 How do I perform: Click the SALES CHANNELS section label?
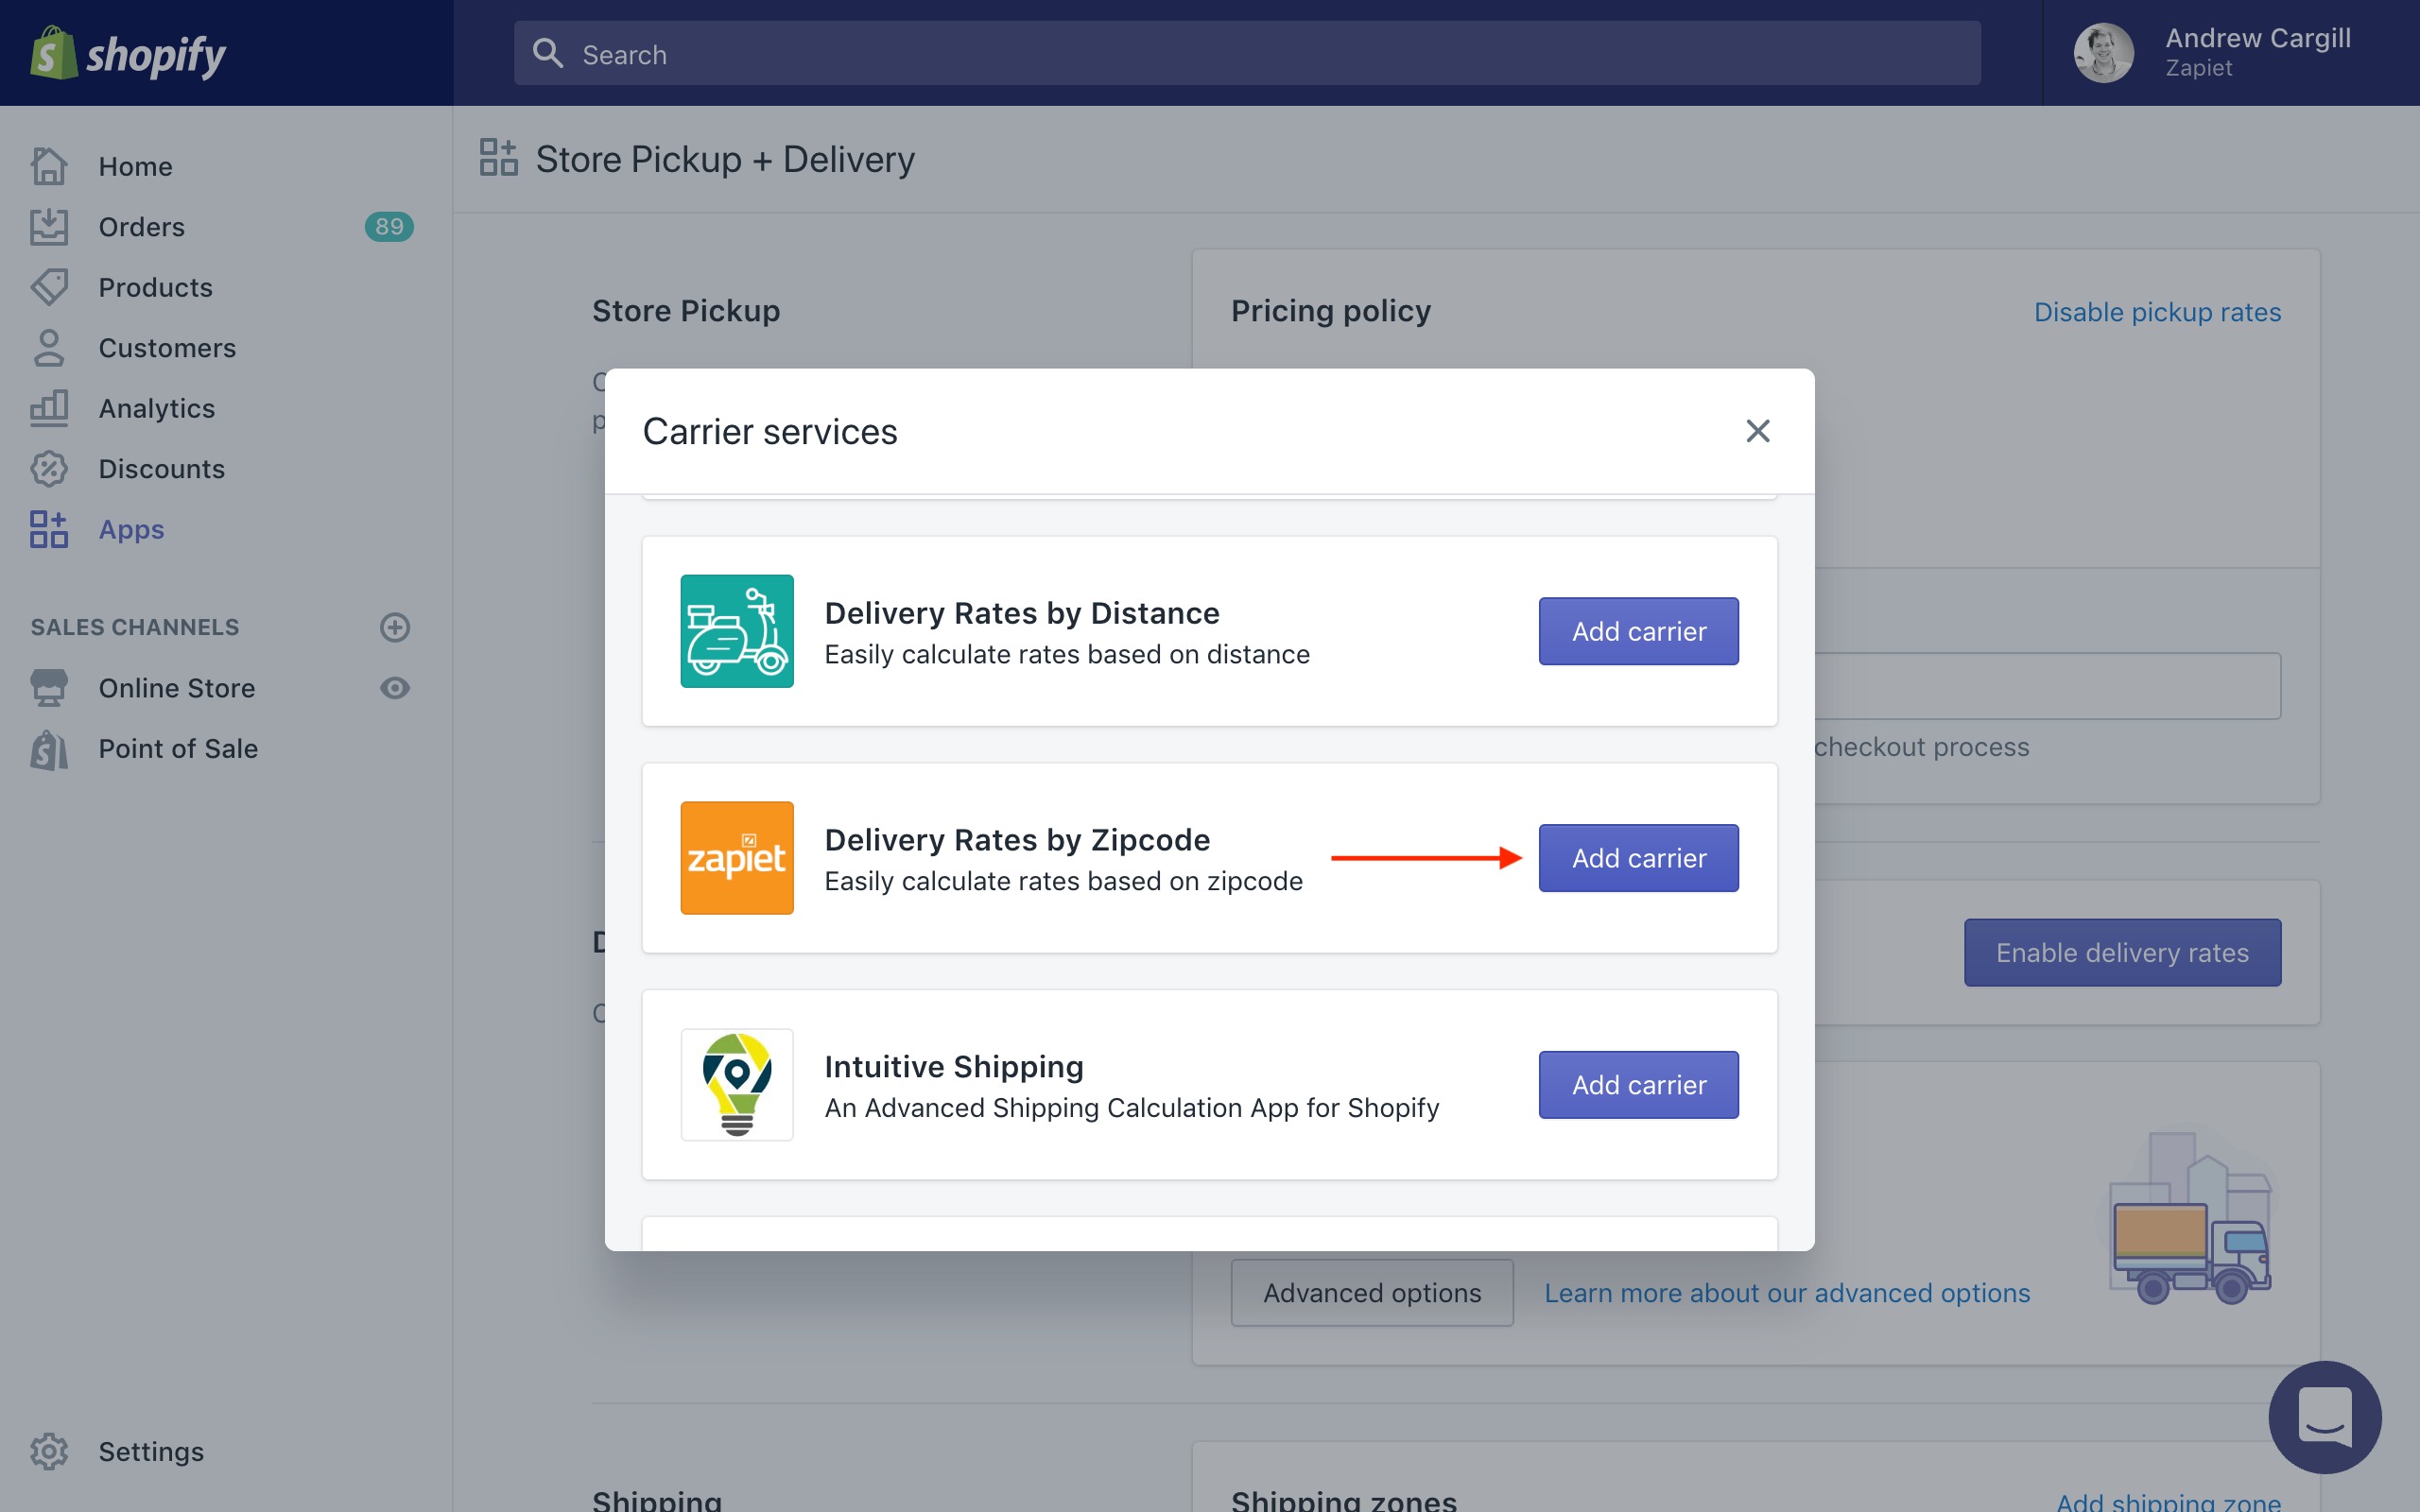pyautogui.click(x=135, y=627)
